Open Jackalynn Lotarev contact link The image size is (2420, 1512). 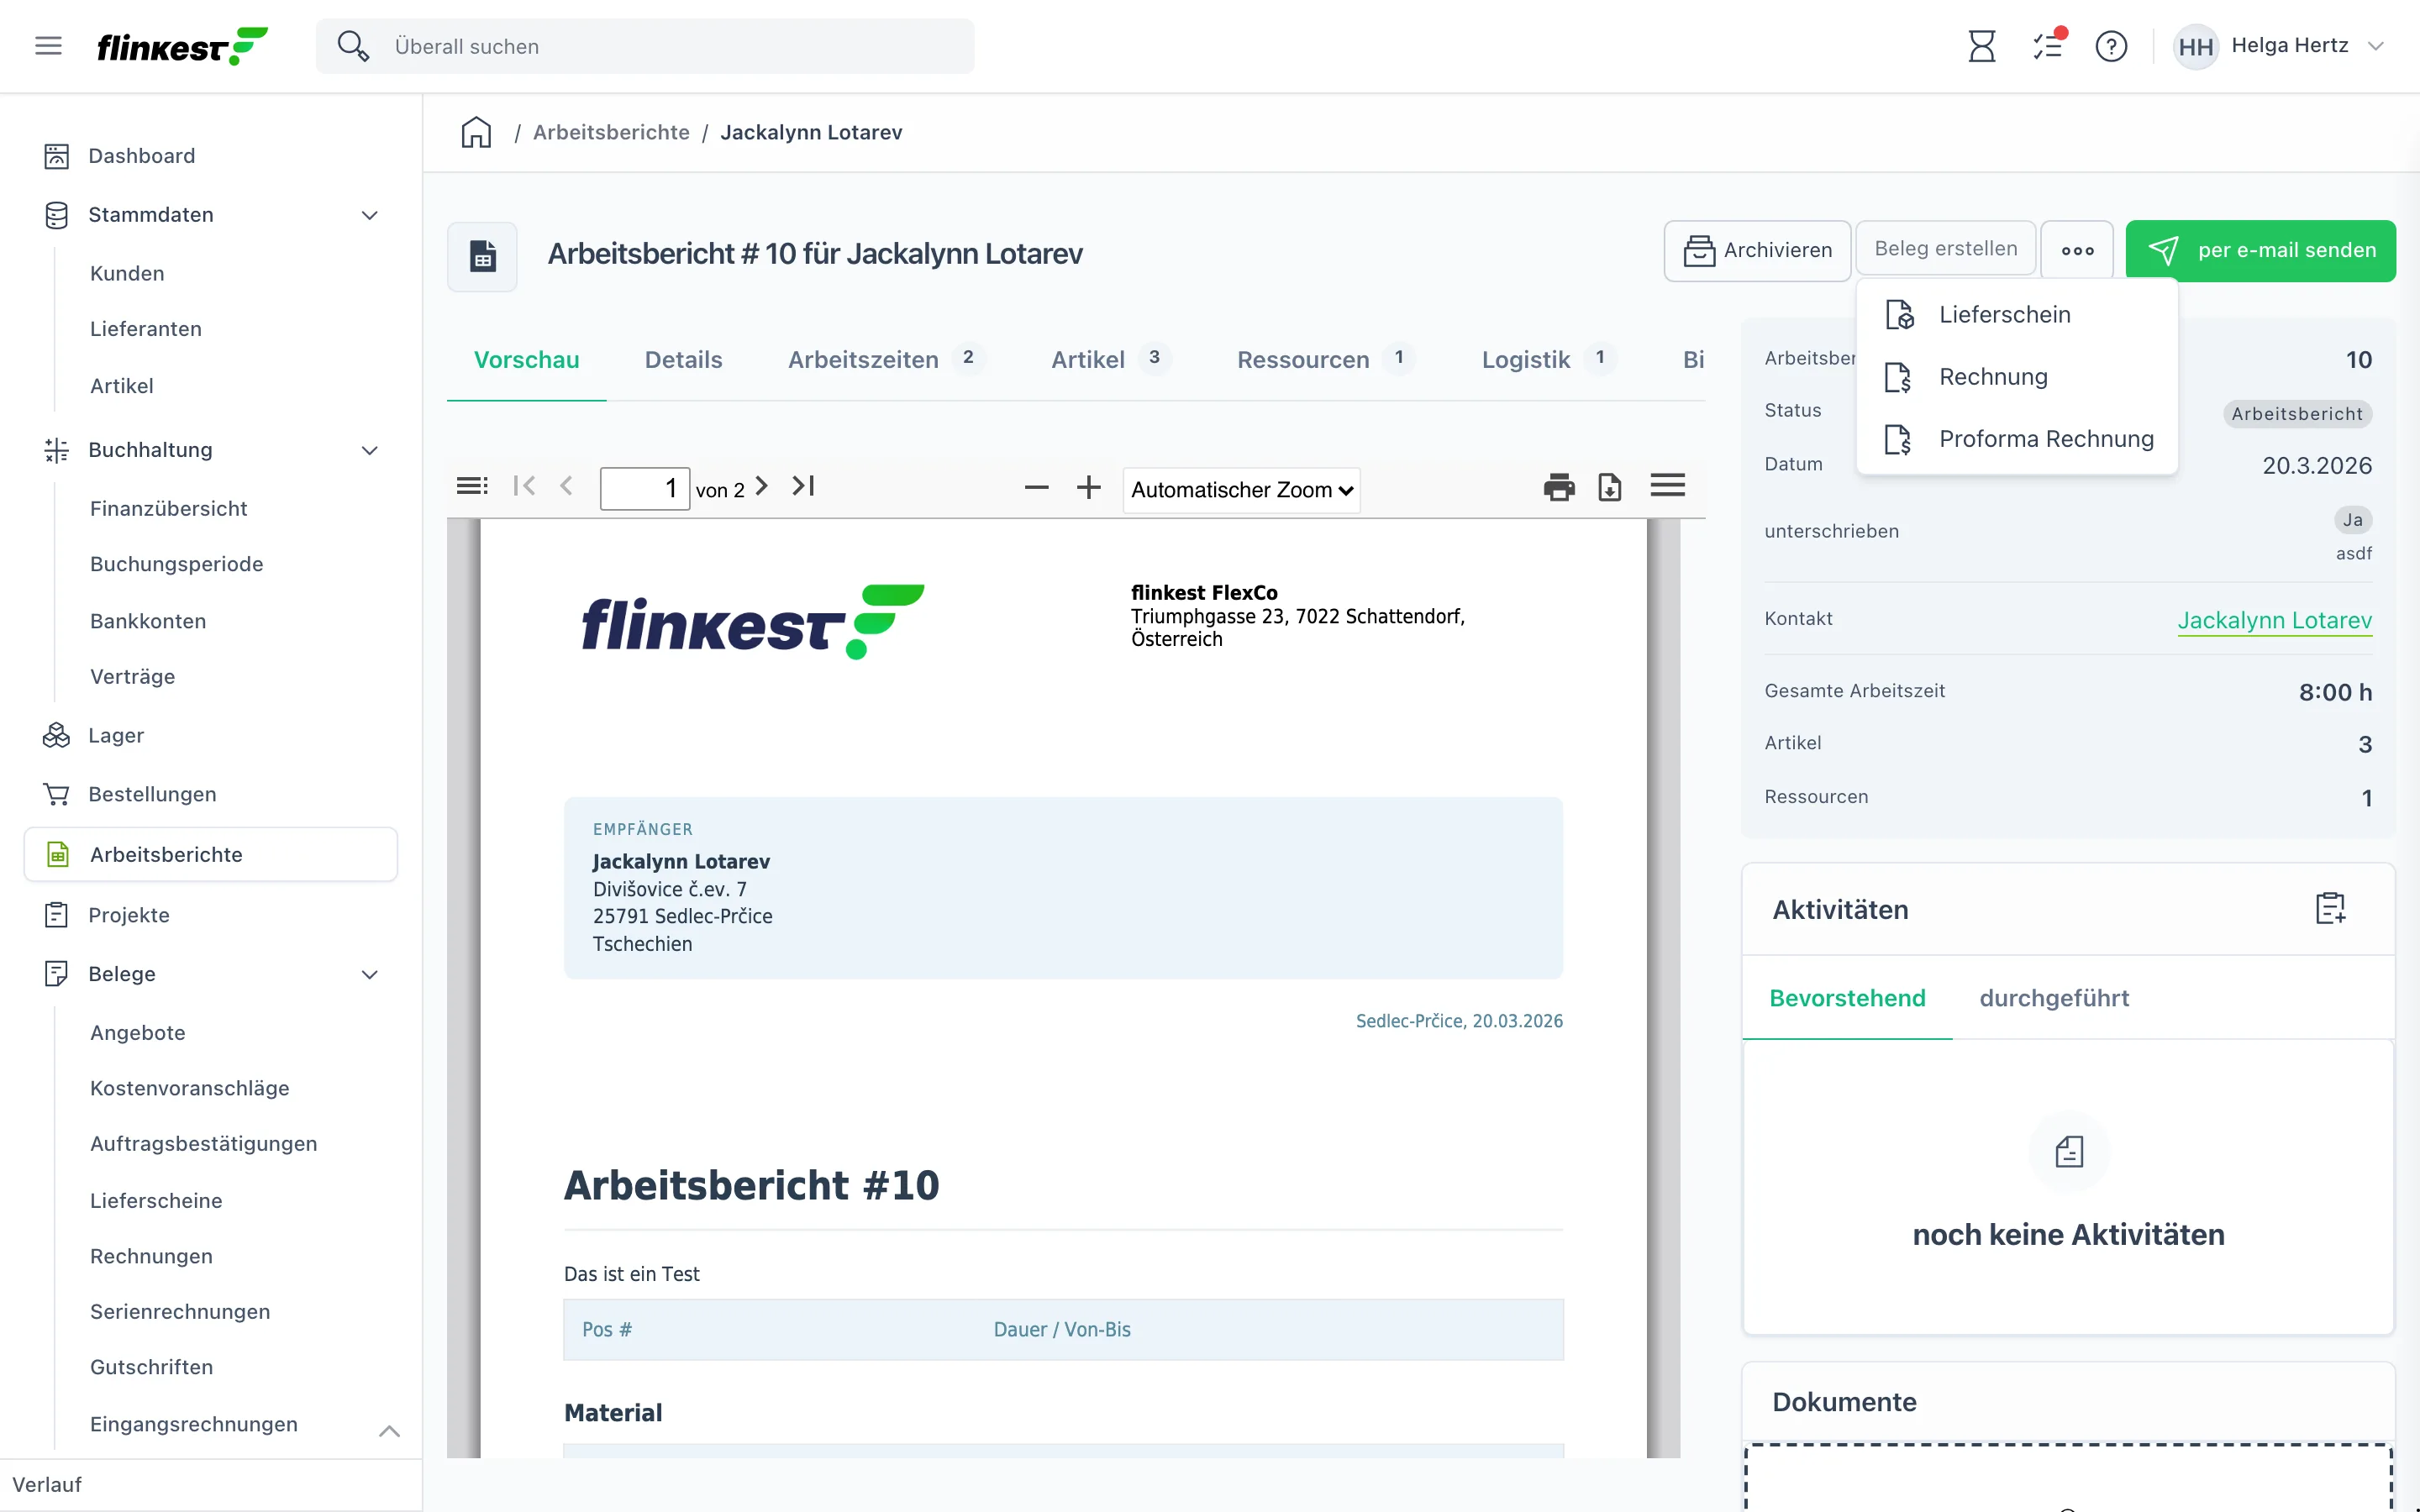coord(2274,620)
